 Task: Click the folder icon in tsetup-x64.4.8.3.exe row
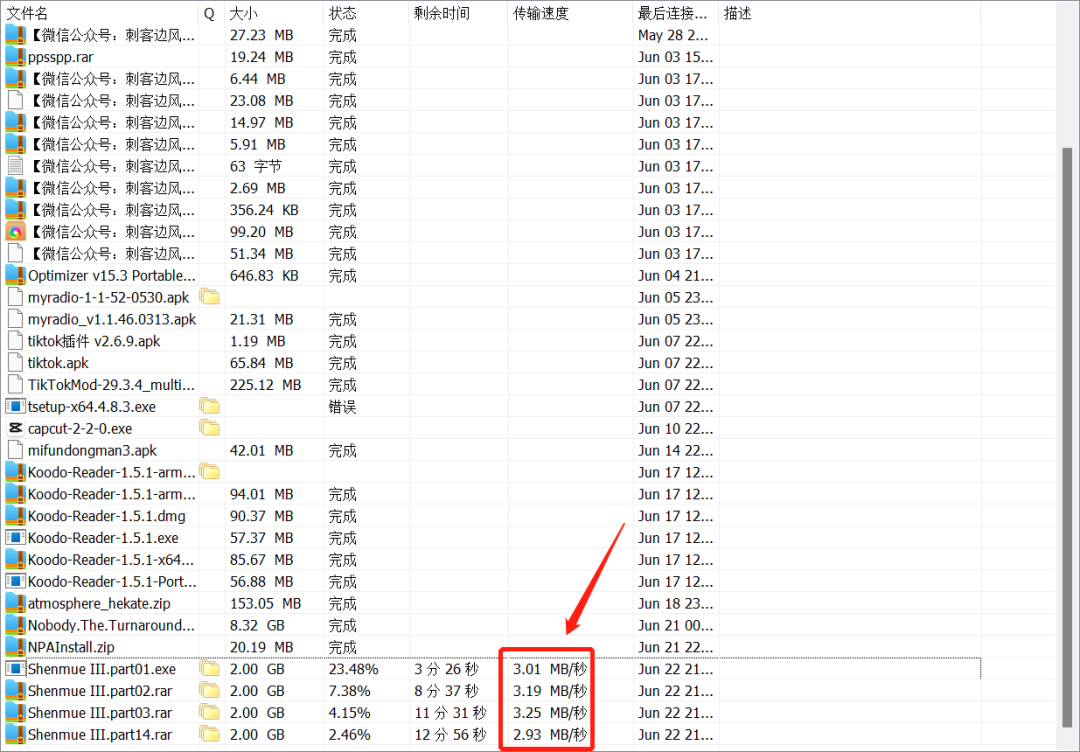pyautogui.click(x=209, y=406)
